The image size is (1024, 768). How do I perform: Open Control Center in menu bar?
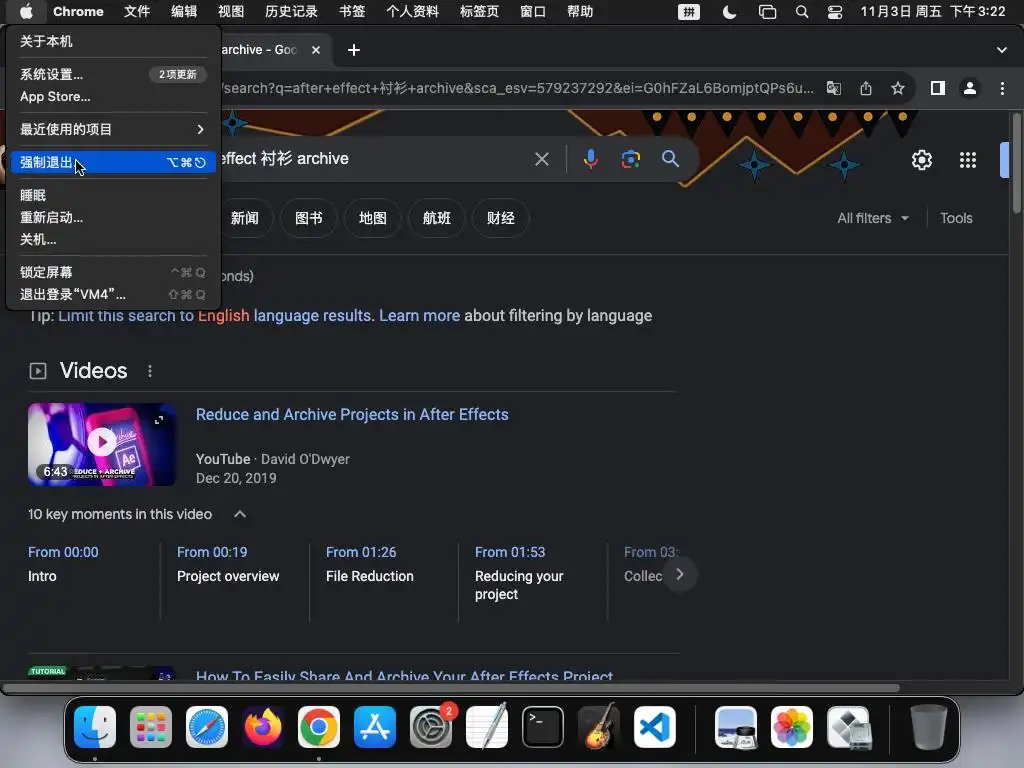(835, 12)
